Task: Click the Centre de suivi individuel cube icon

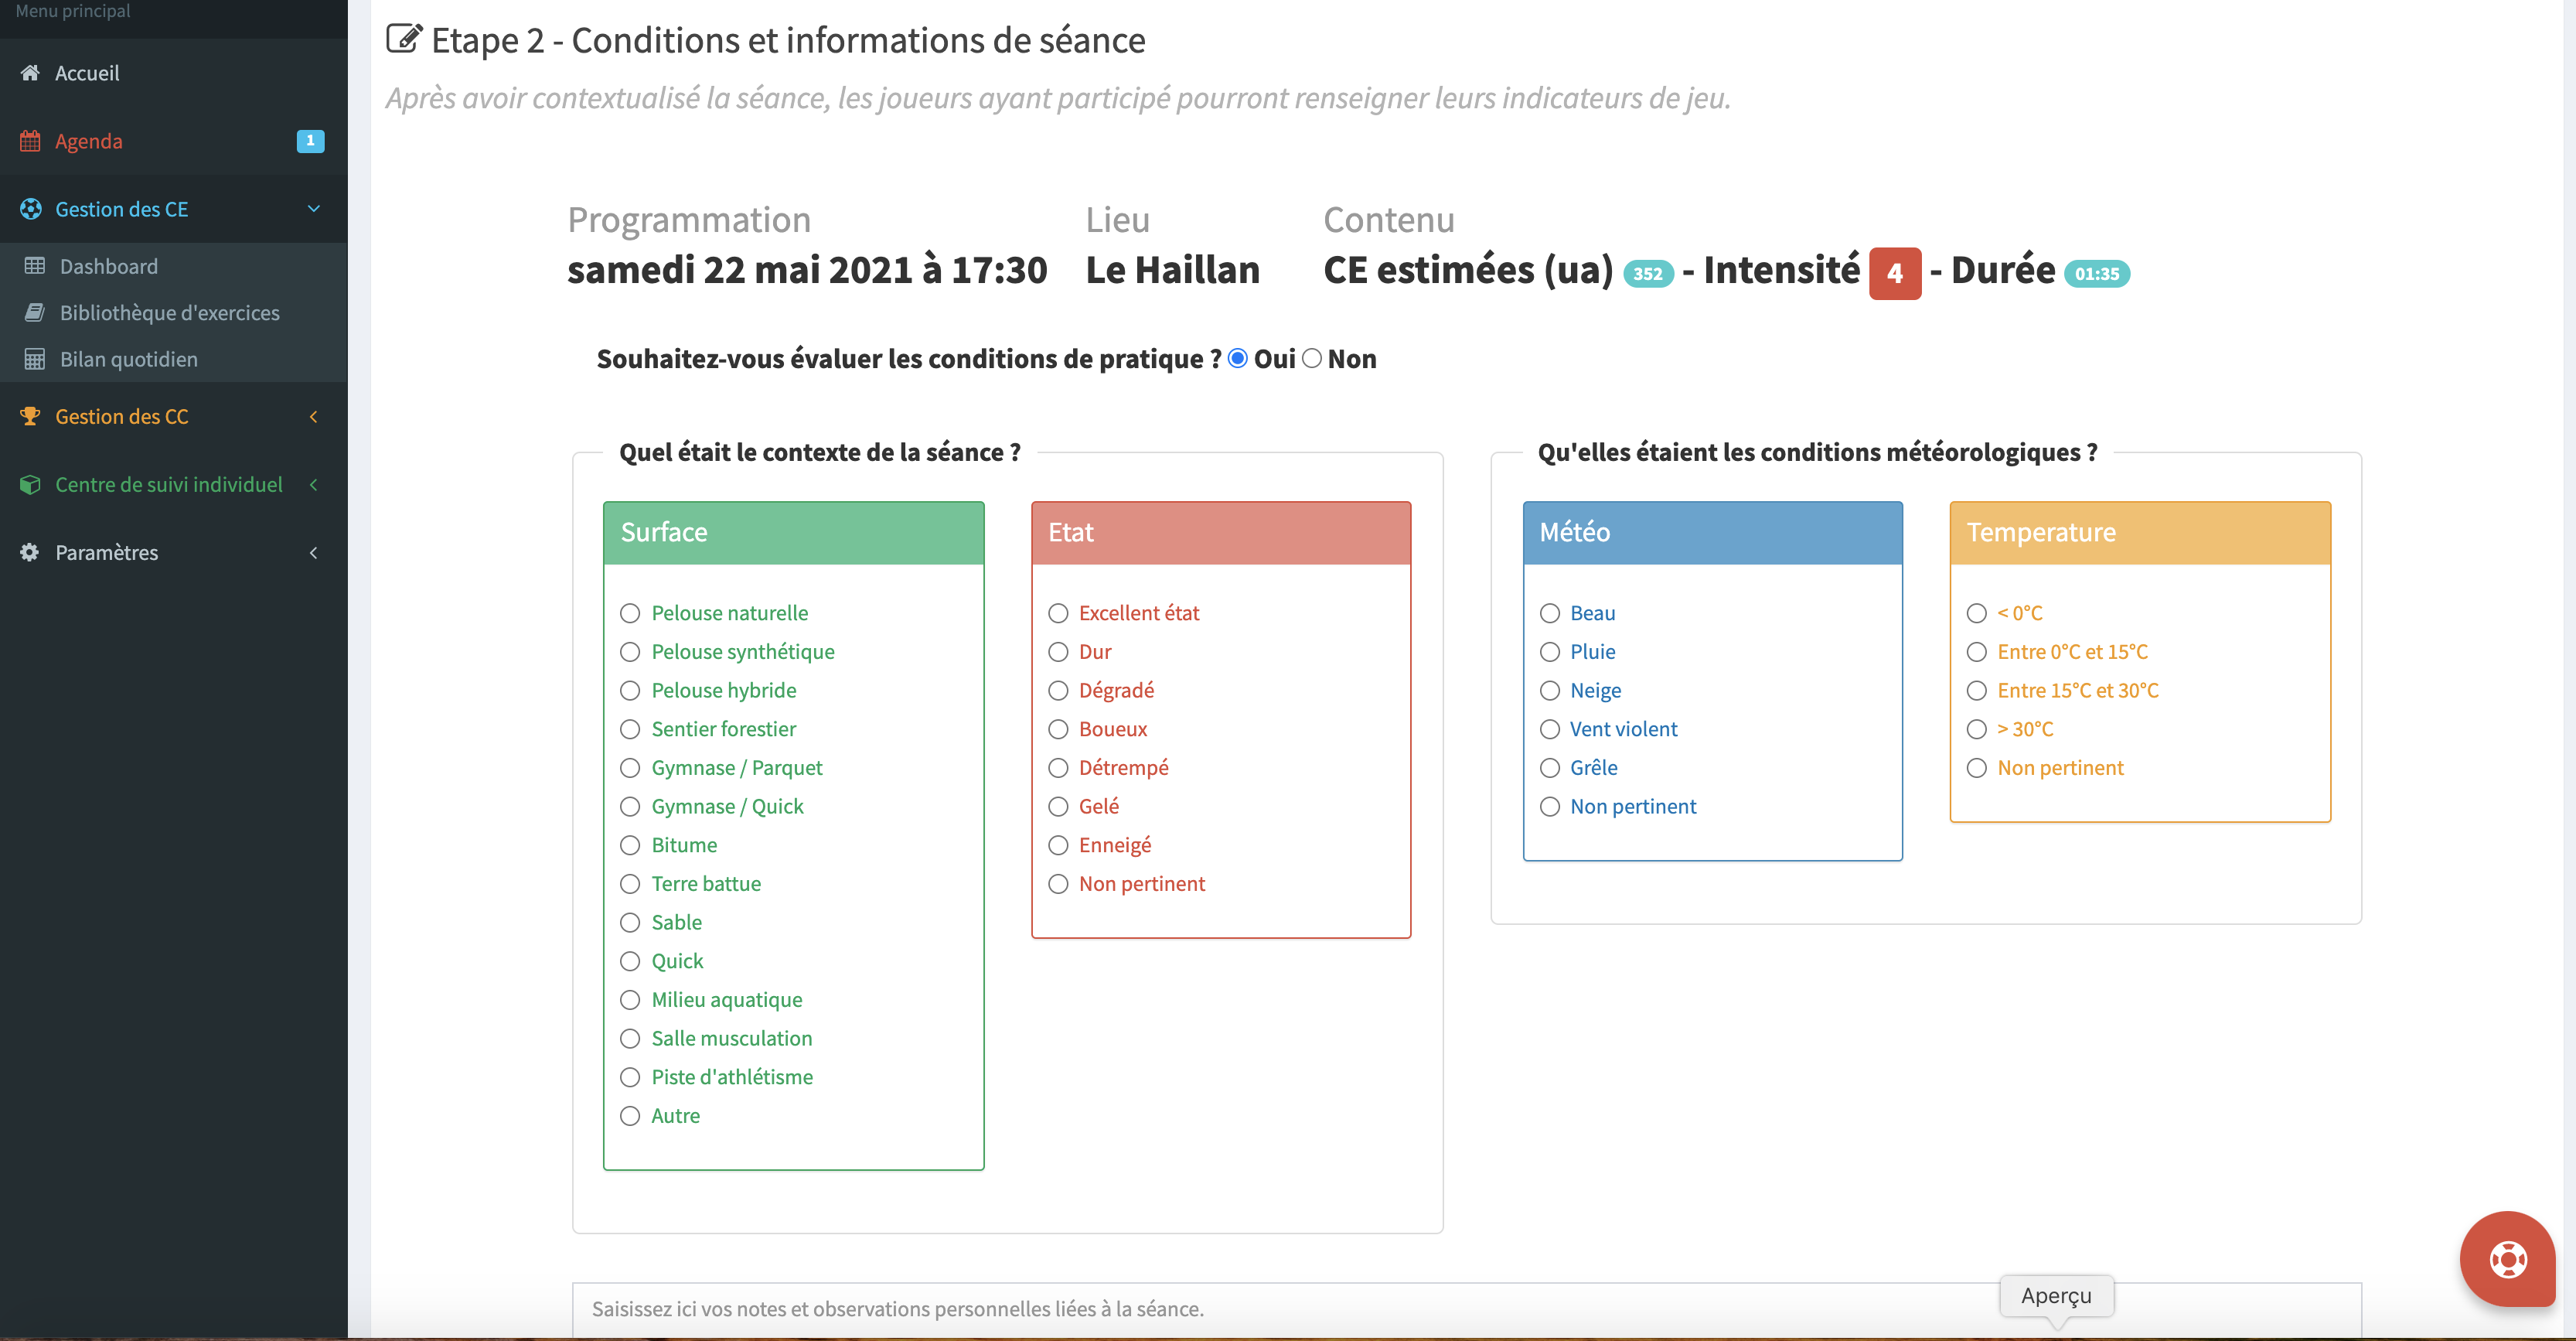Action: click(30, 484)
